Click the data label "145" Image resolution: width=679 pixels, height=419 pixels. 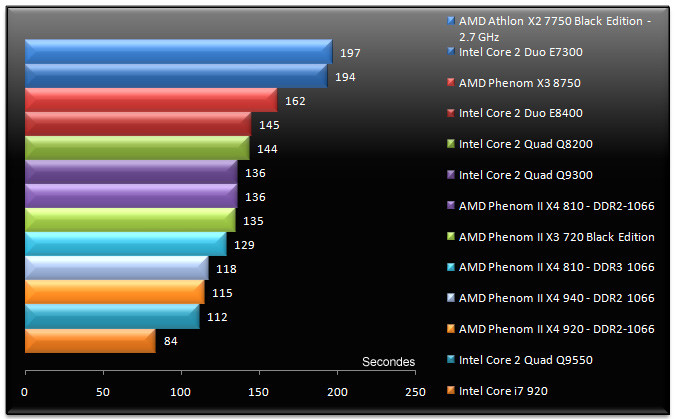pos(269,125)
